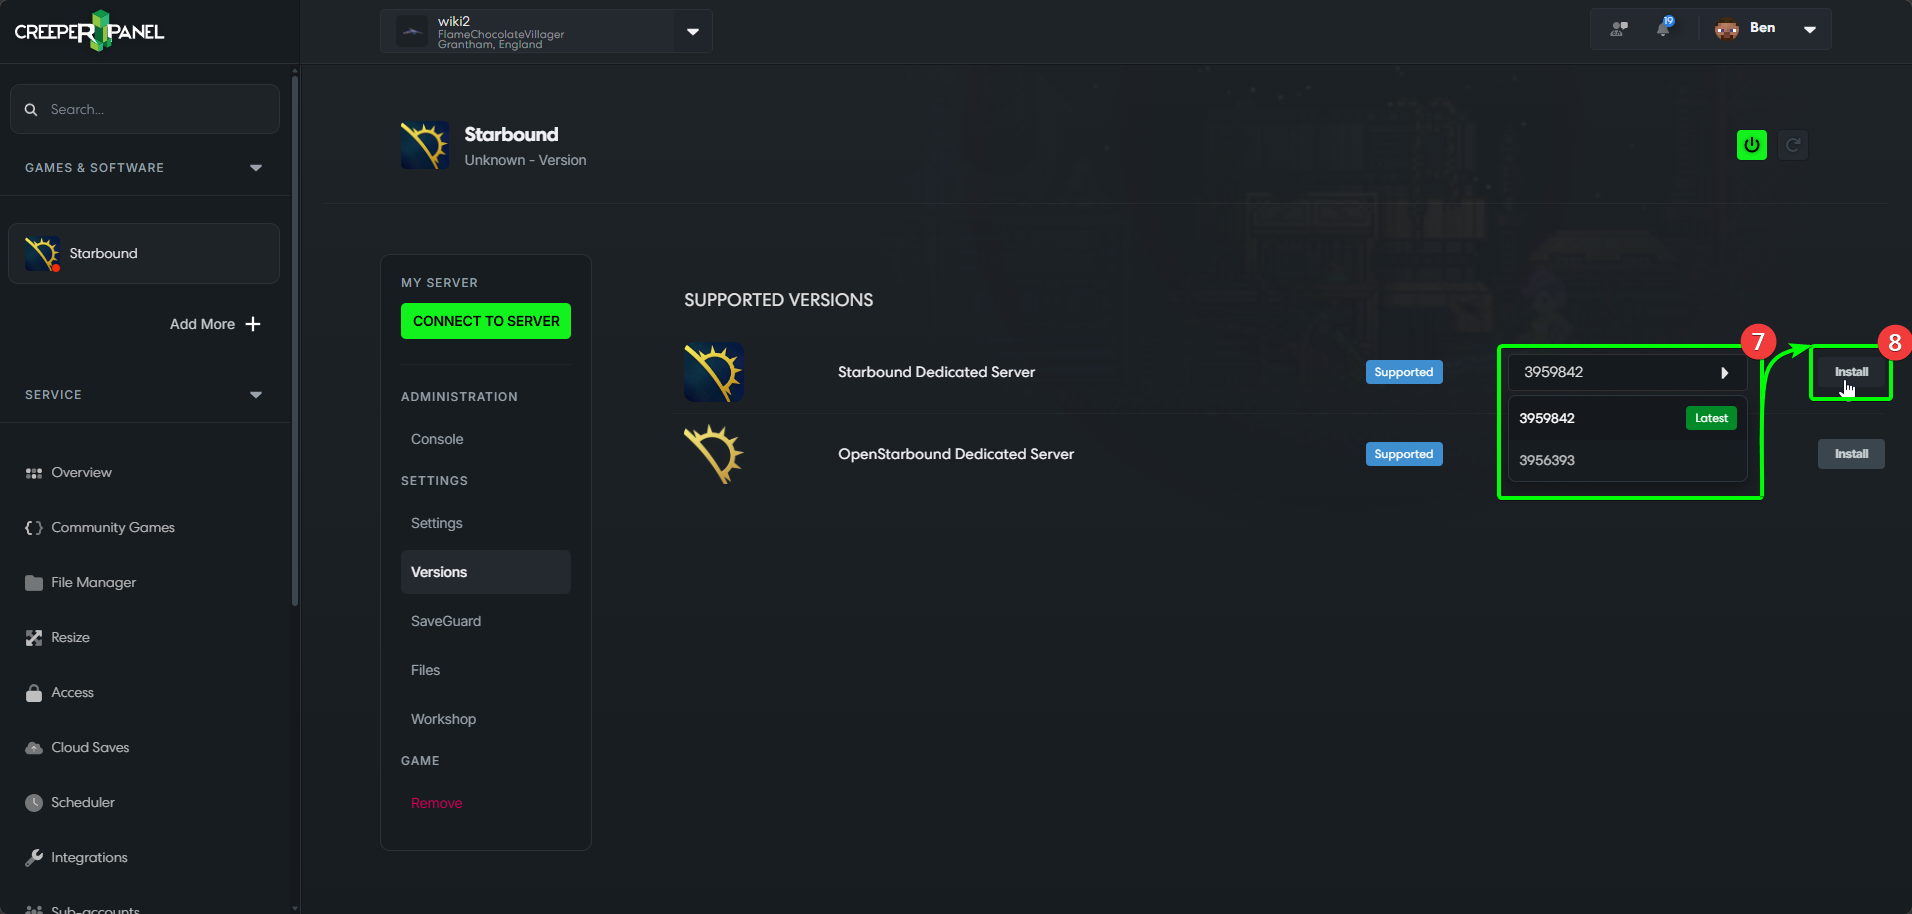Screen dimensions: 1912x914
Task: Click the green server power button
Action: (1751, 145)
